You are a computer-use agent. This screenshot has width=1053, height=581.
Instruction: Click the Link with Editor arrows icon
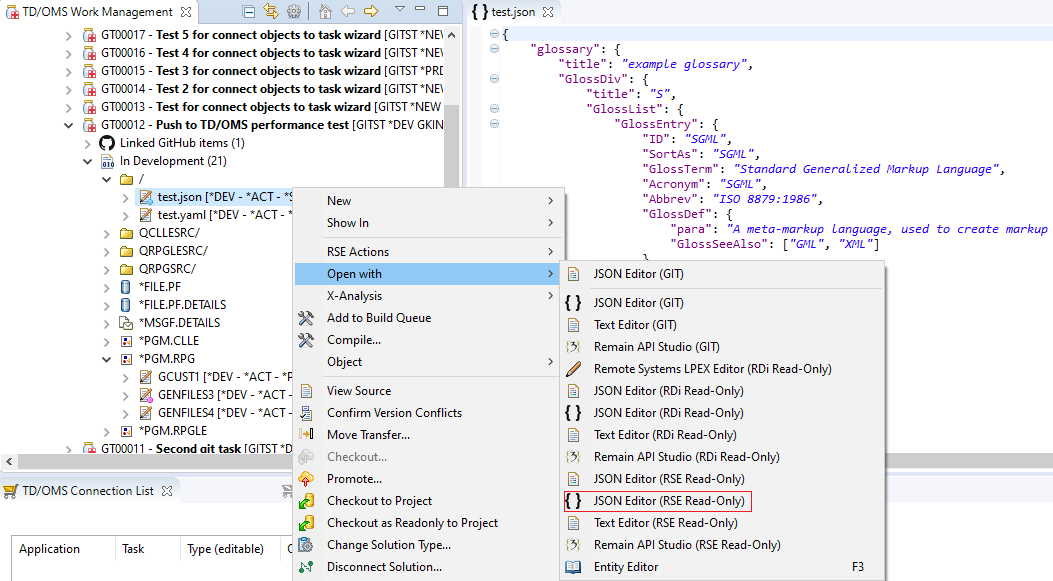point(271,12)
